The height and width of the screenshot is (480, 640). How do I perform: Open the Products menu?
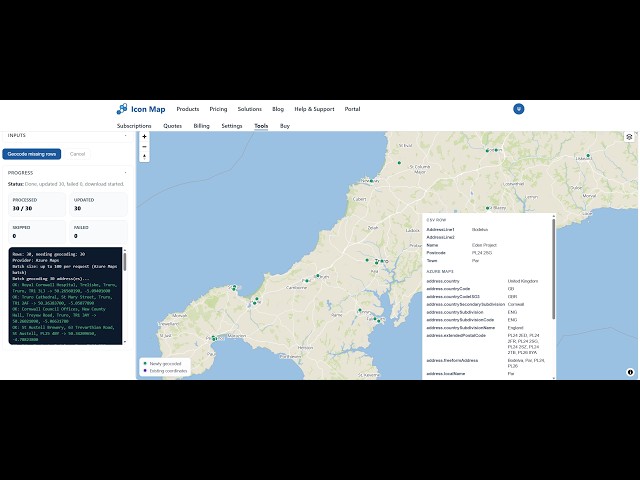(x=188, y=109)
